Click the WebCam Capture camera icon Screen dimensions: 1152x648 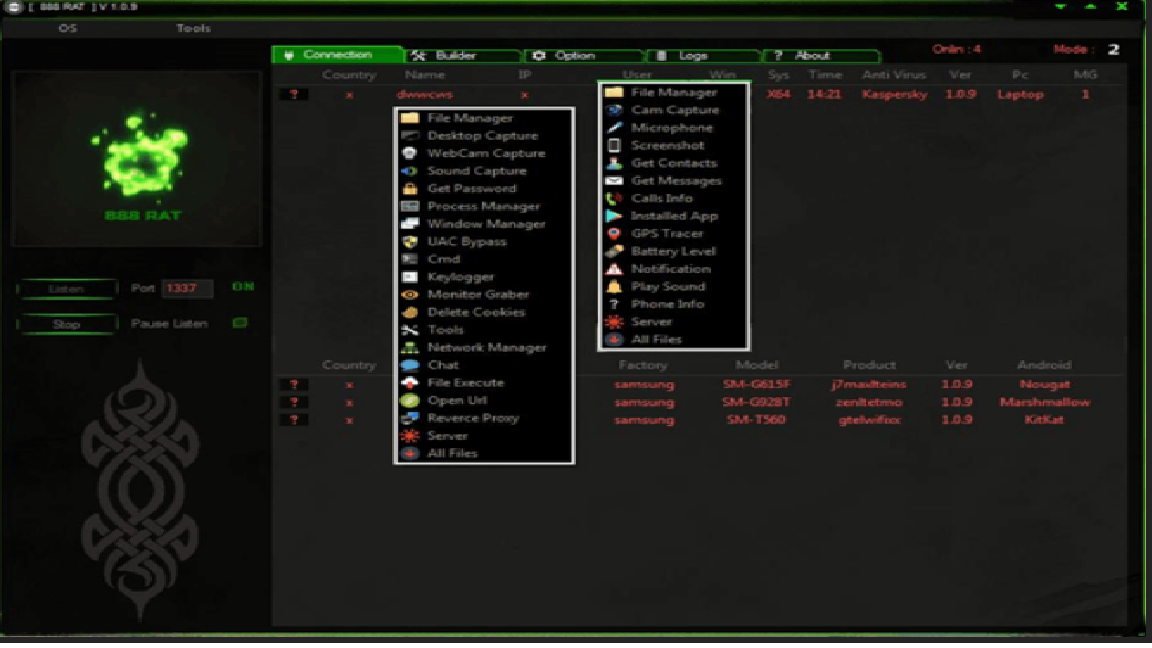click(x=409, y=153)
